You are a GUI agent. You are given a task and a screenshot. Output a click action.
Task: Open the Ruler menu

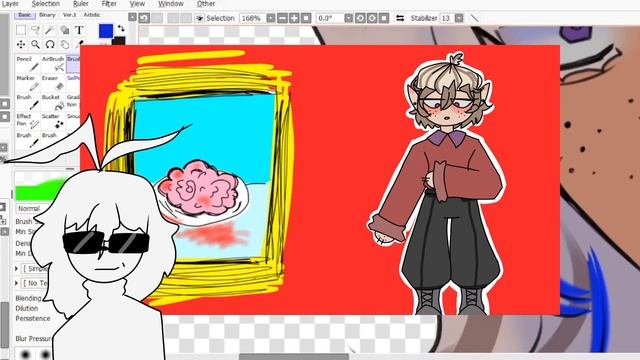pos(80,4)
